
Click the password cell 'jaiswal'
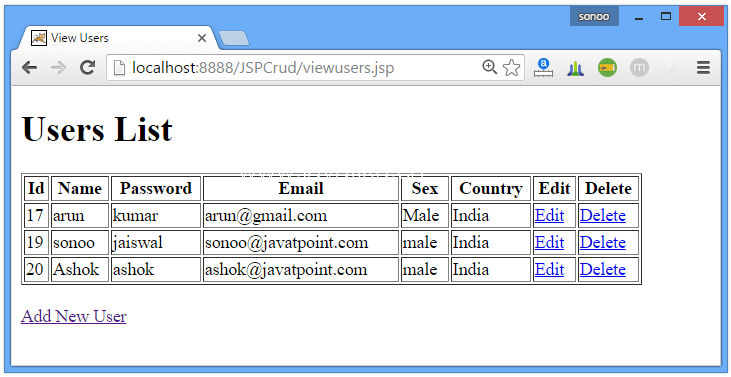pos(156,242)
